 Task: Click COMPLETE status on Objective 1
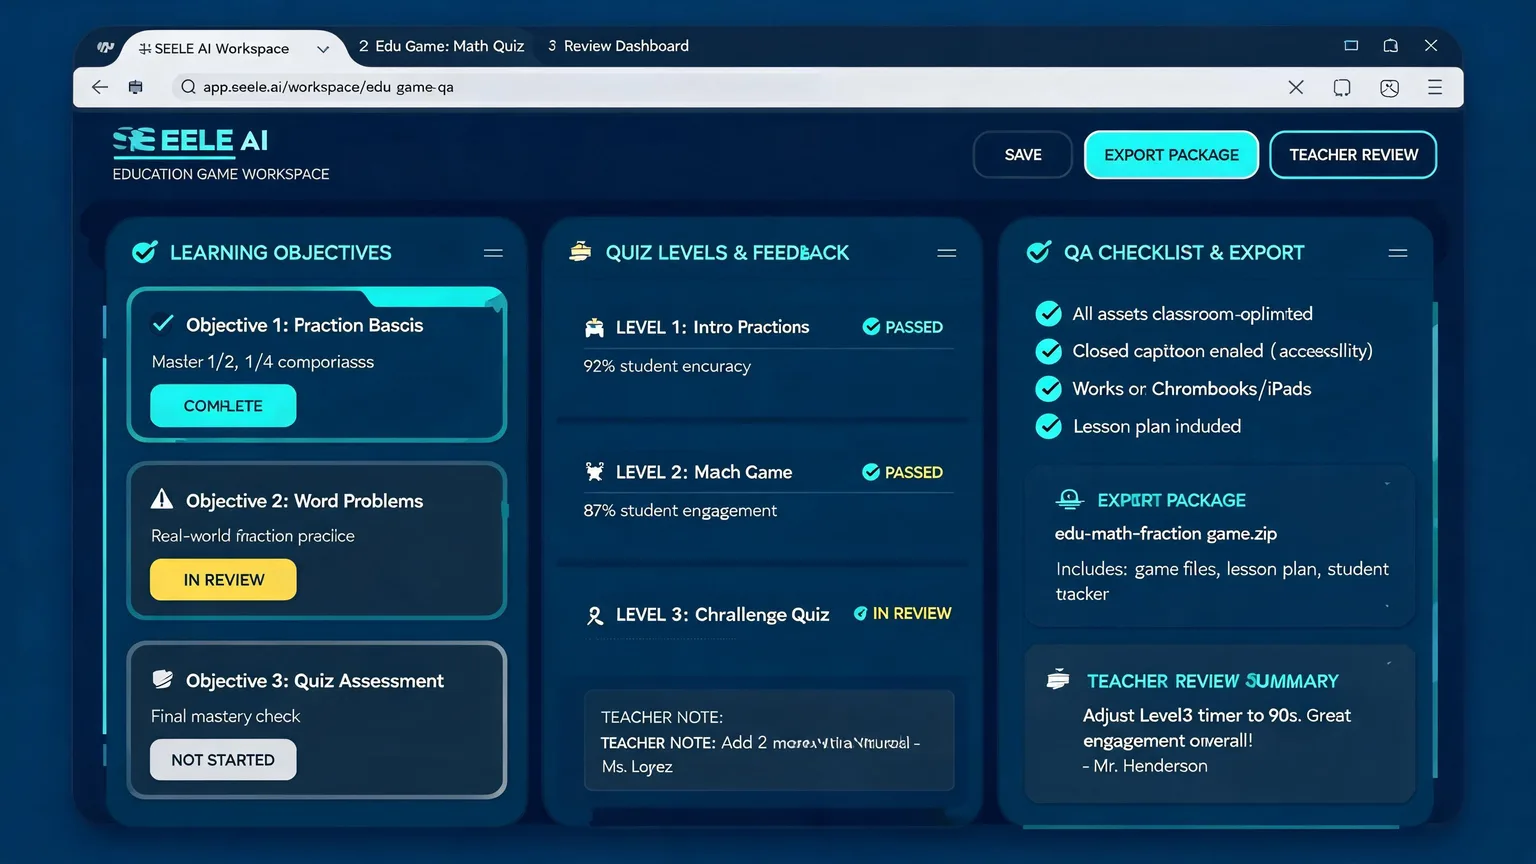click(223, 406)
